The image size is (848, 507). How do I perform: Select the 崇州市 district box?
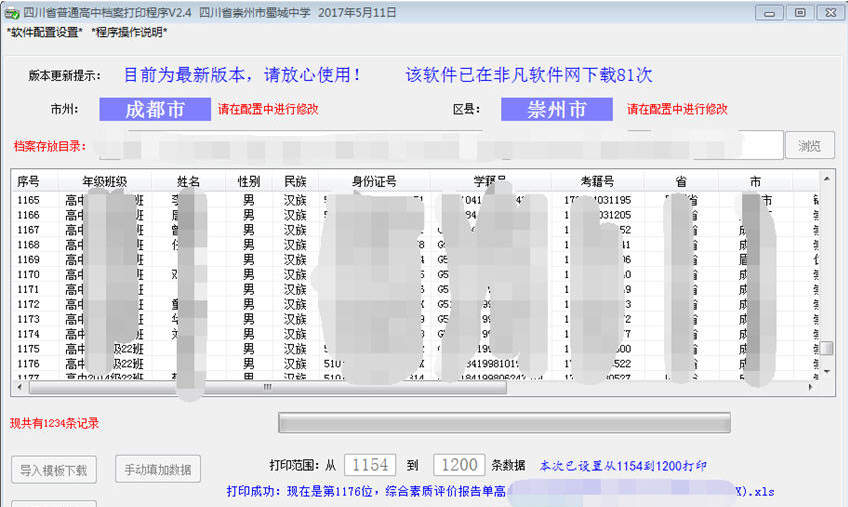click(557, 109)
